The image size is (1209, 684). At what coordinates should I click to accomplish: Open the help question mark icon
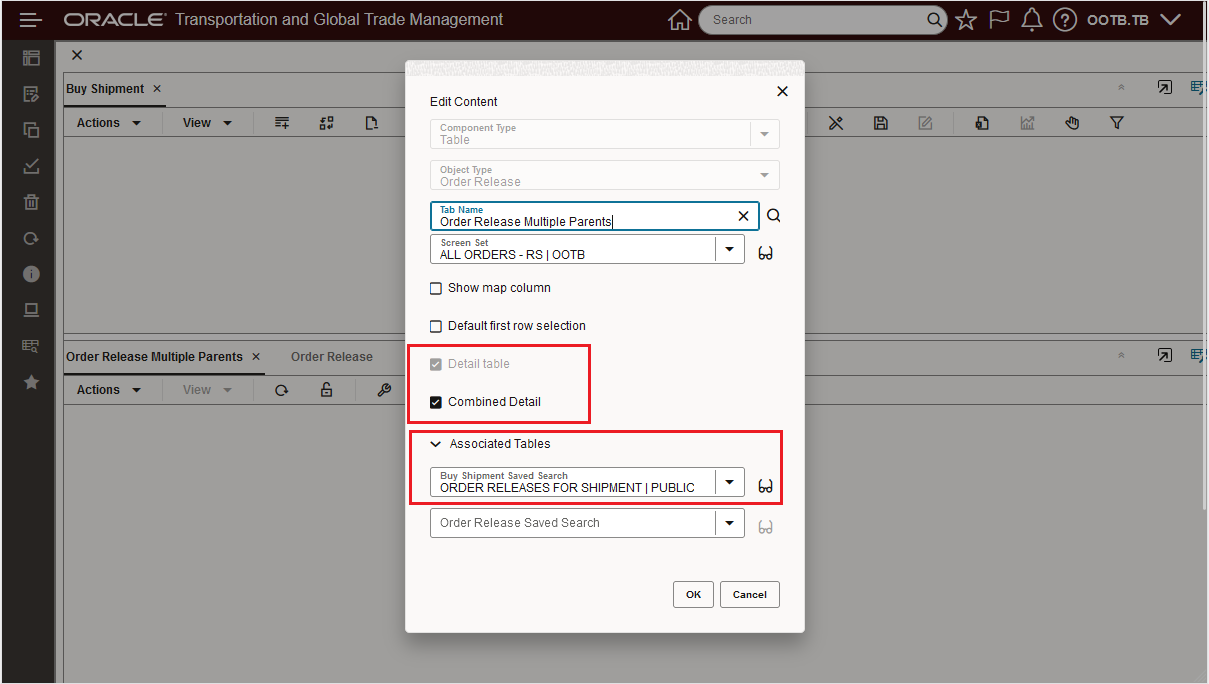(1064, 20)
